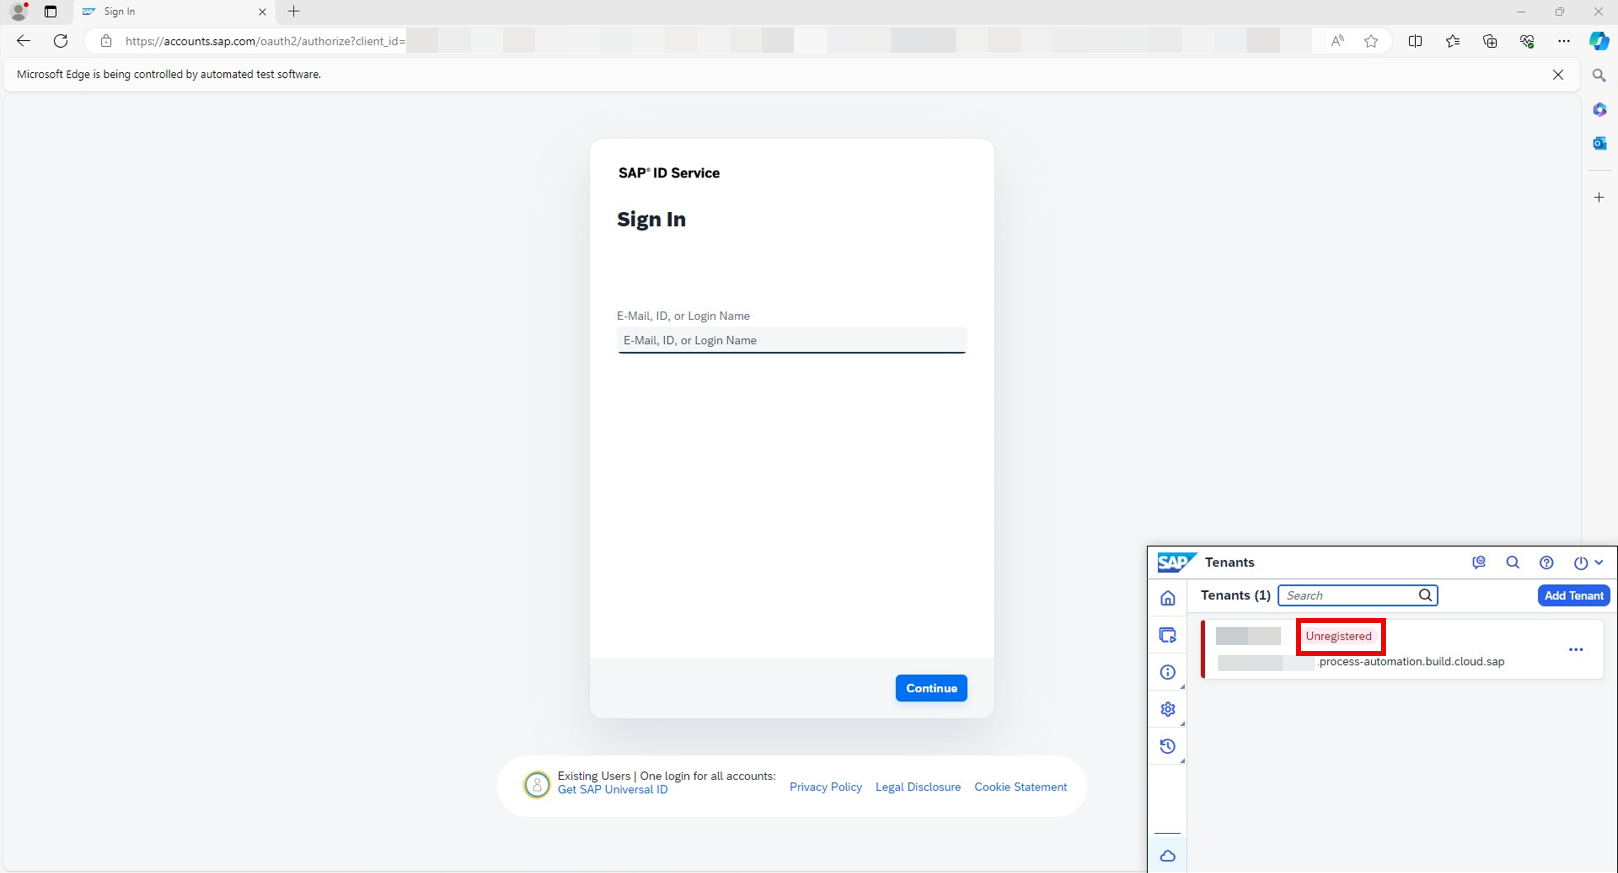Screen dimensions: 1618x873
Task: Select the Sign In browser tab
Action: (175, 12)
